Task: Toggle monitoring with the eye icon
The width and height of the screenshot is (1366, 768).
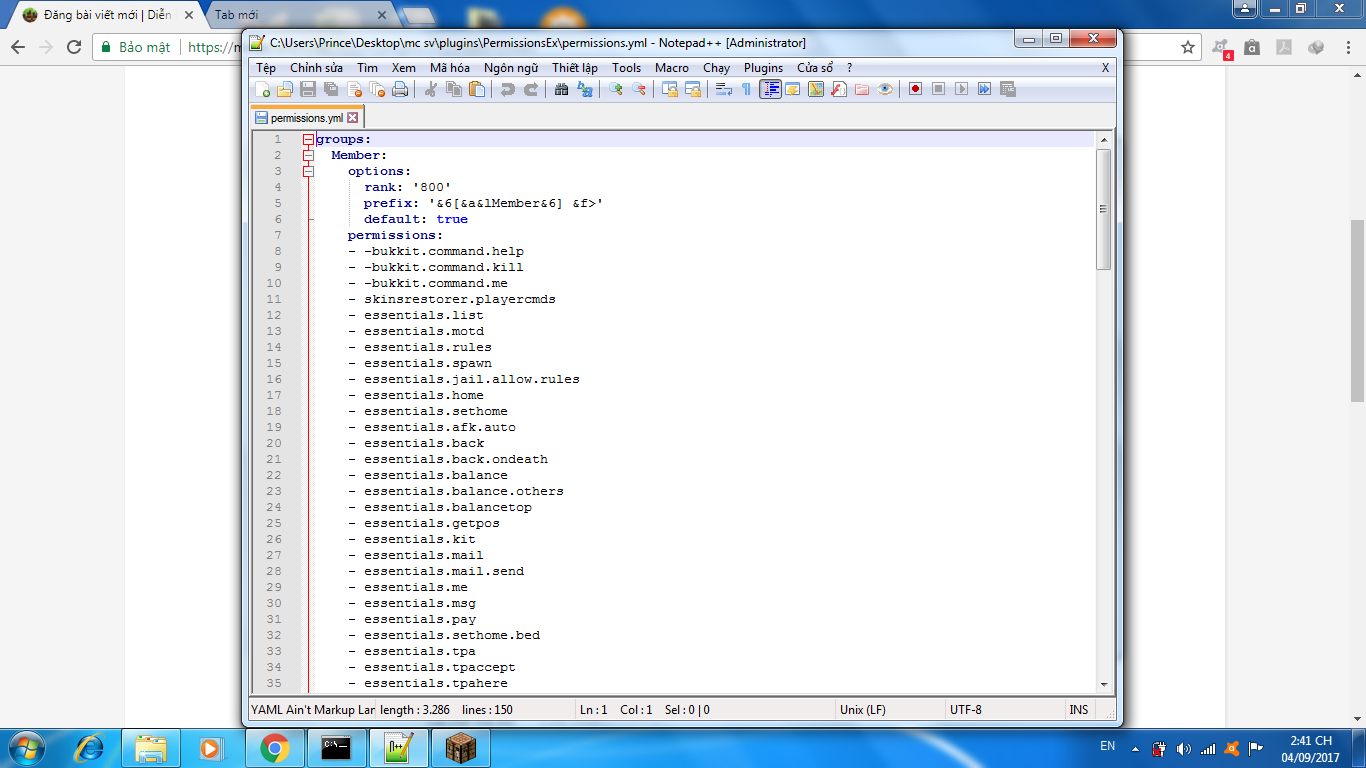Action: tap(886, 90)
